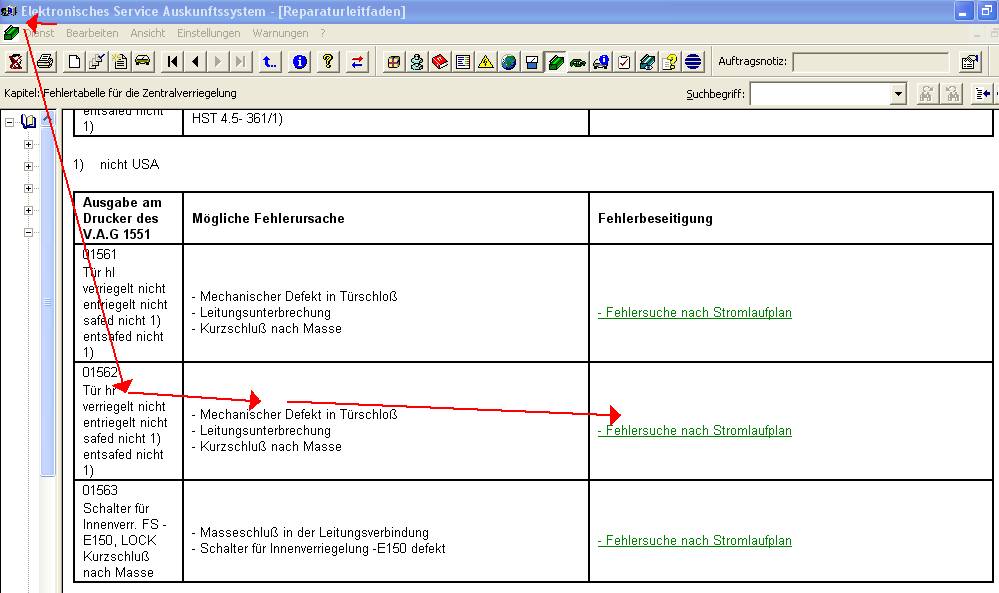Click the red book icon
Viewport: 999px width, 593px height.
pos(440,62)
